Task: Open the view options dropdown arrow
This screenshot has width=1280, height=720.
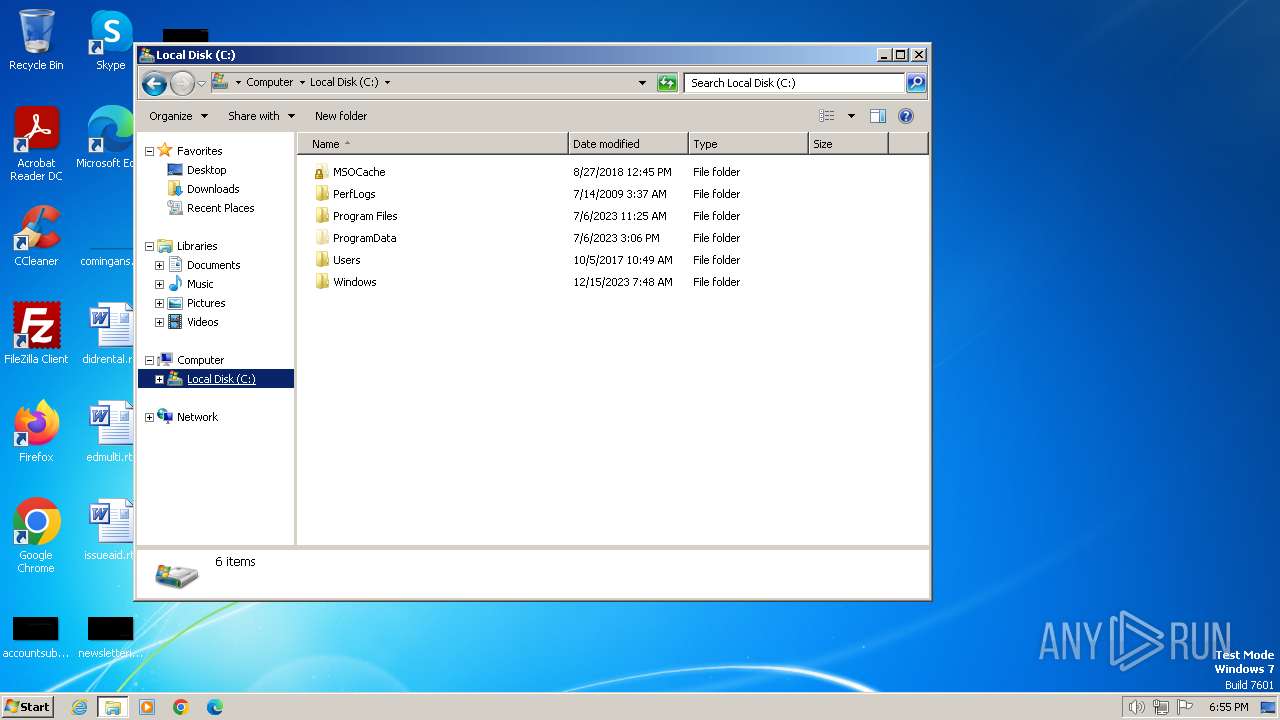Action: click(851, 116)
